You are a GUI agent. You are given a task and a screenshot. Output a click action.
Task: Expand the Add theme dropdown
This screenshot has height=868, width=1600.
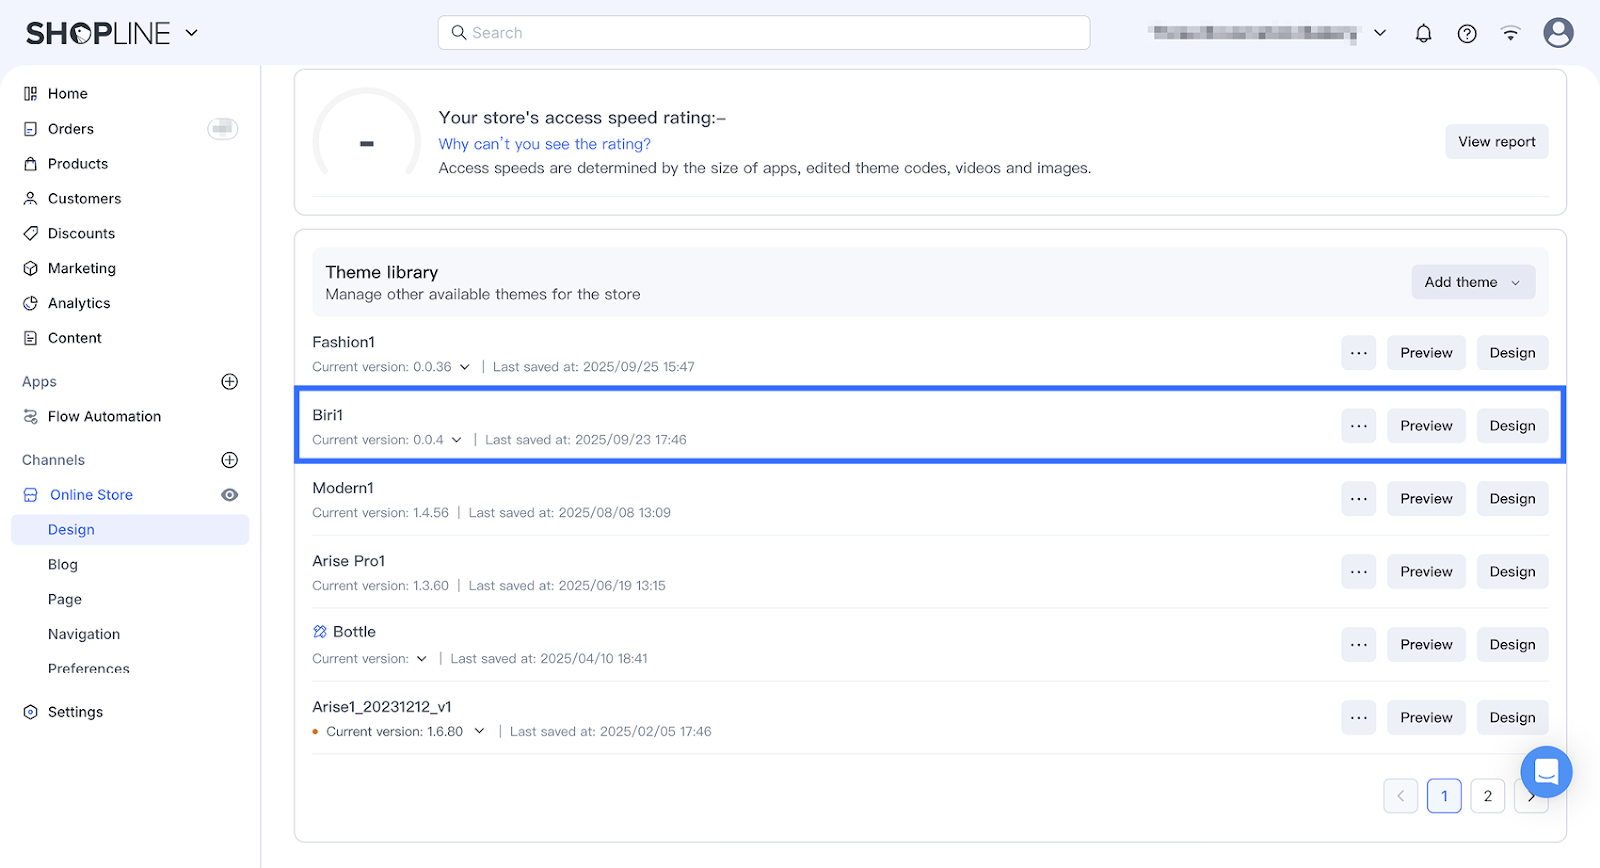click(x=1472, y=282)
